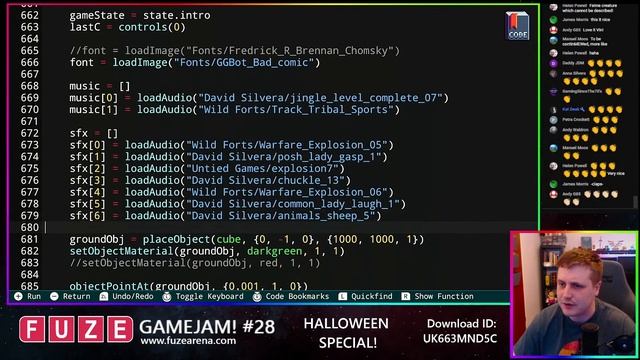The width and height of the screenshot is (640, 360).
Task: Click the Show Function label
Action: point(444,296)
